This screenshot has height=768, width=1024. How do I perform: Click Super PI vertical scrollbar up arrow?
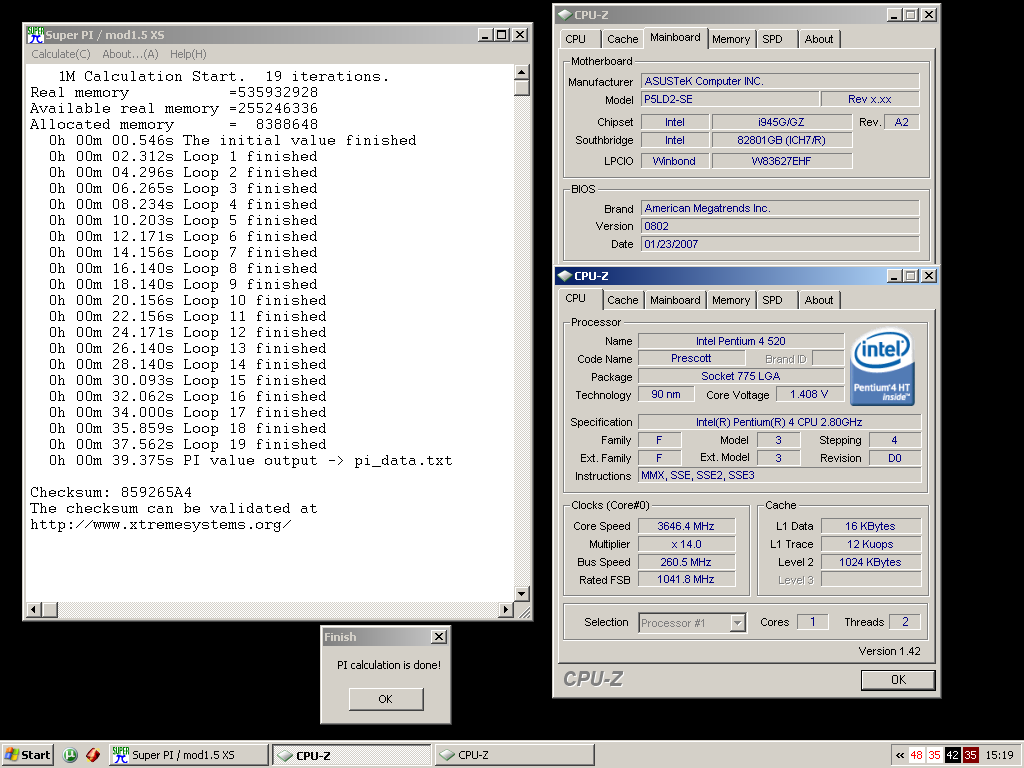[522, 72]
